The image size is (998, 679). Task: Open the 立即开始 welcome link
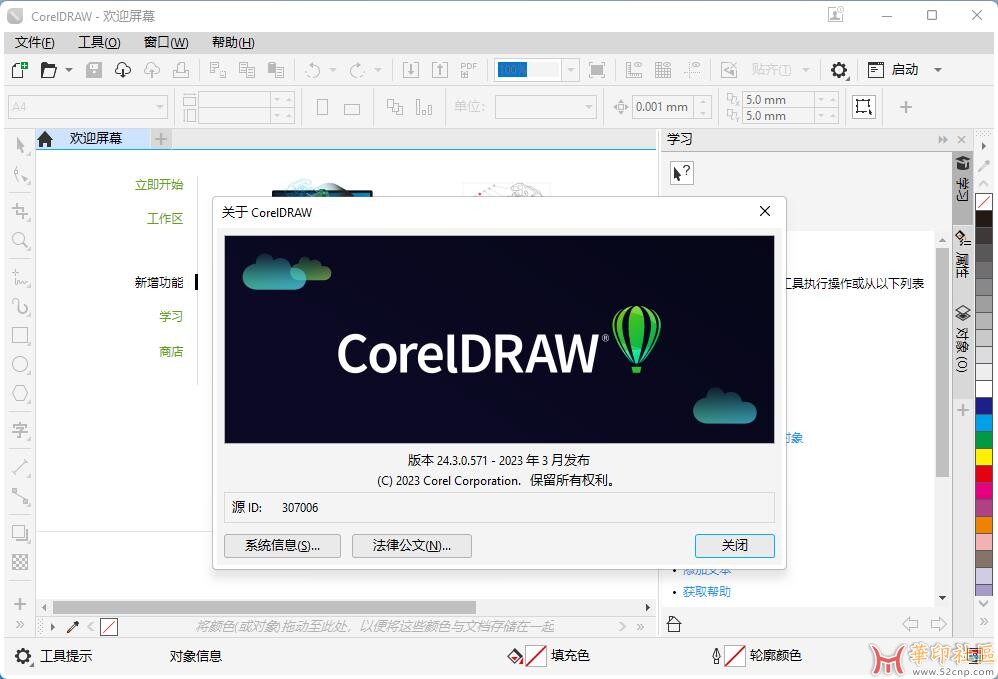(159, 185)
